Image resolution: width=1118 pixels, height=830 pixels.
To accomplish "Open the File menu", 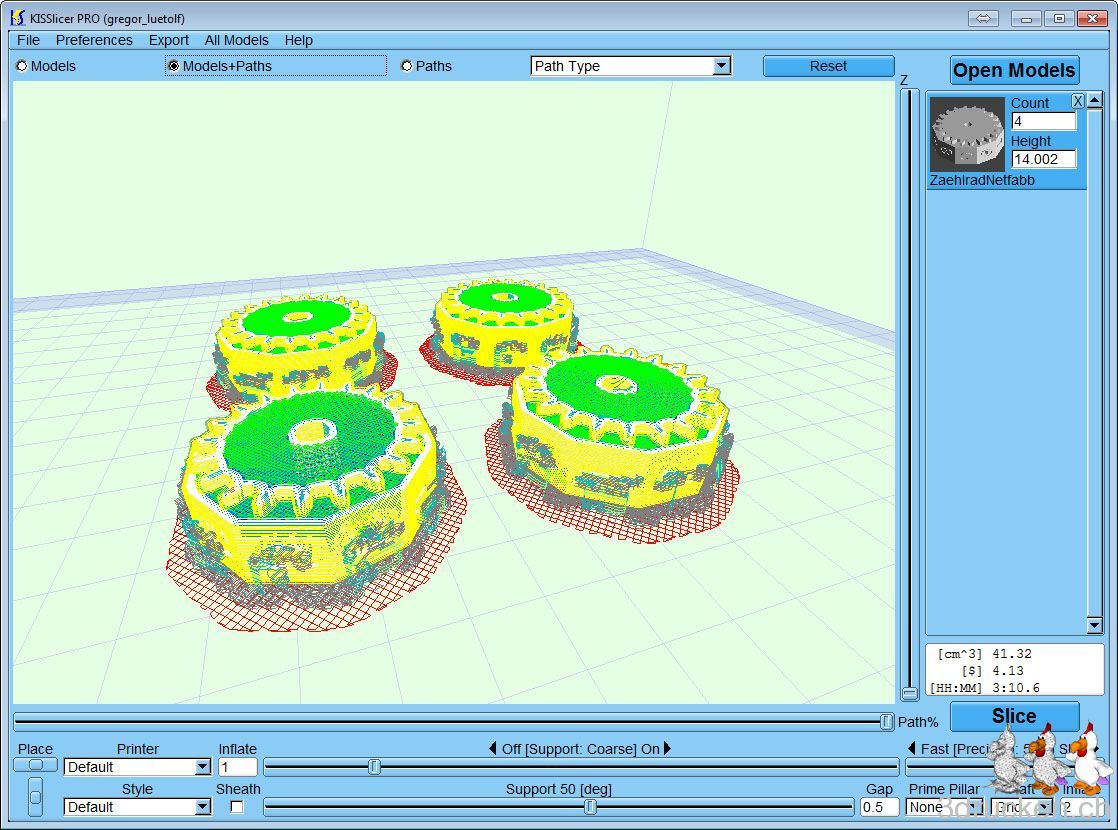I will pos(28,40).
